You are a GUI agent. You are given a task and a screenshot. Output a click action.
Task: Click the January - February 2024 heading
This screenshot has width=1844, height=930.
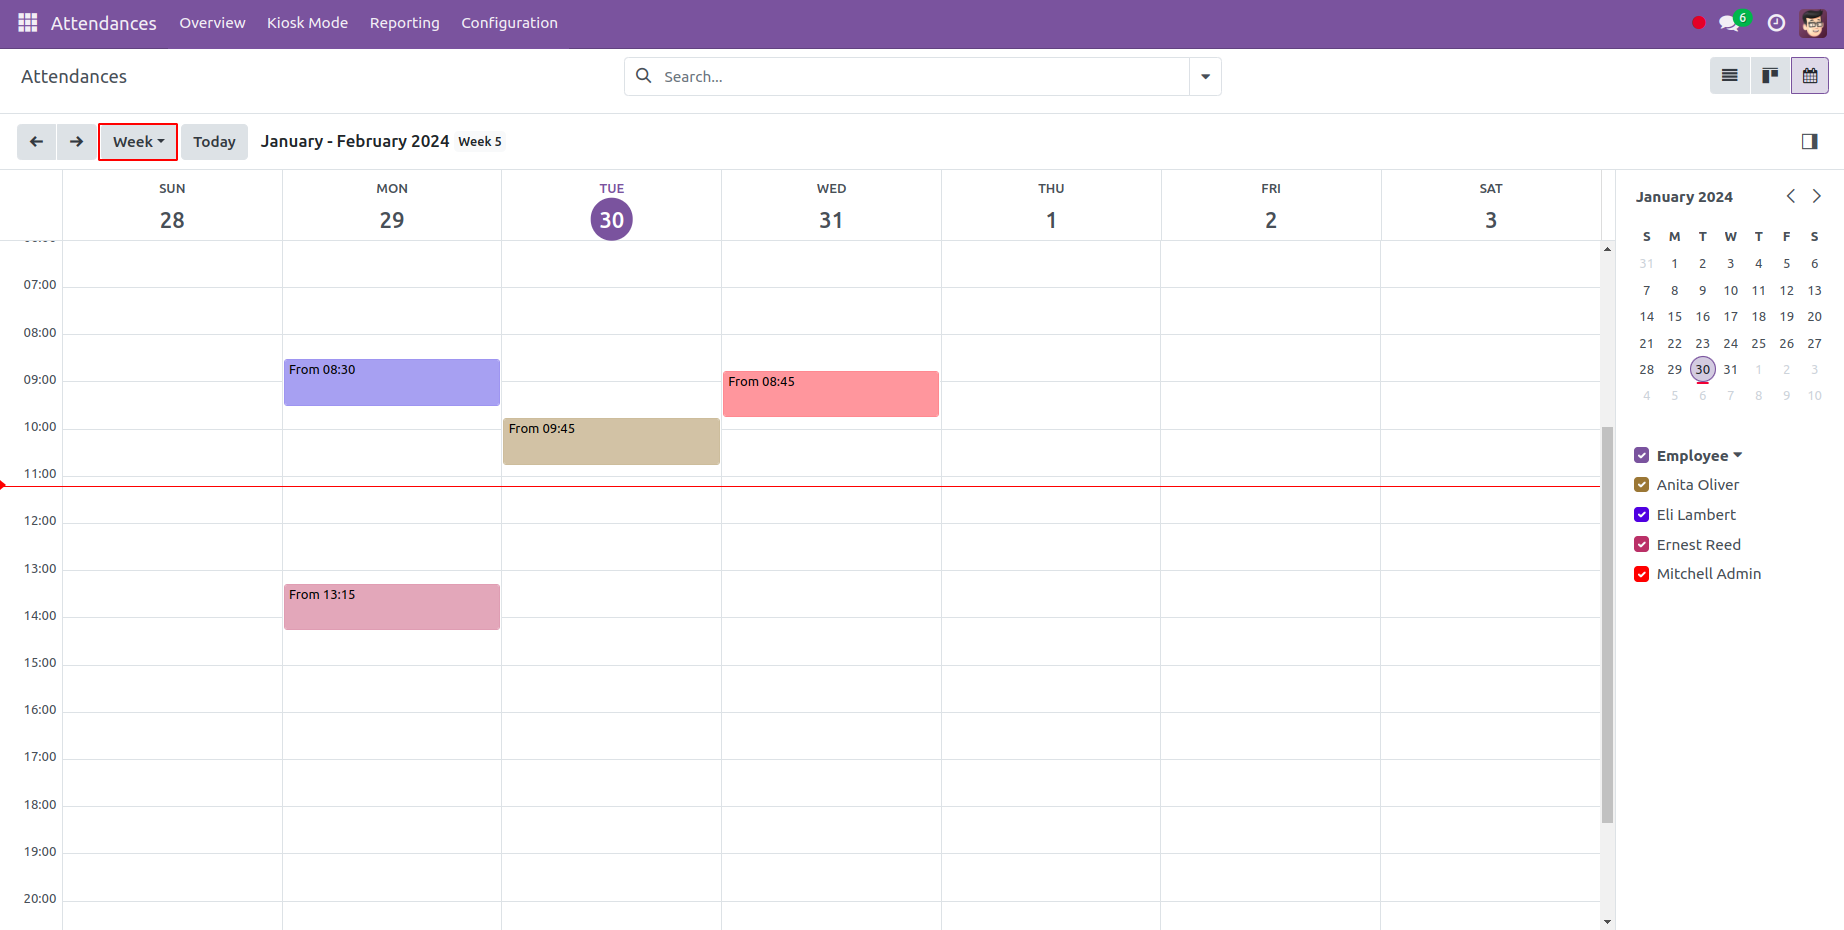(355, 141)
